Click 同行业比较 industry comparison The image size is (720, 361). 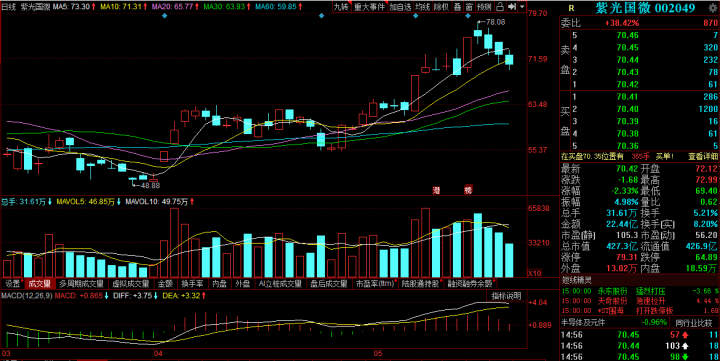point(694,323)
